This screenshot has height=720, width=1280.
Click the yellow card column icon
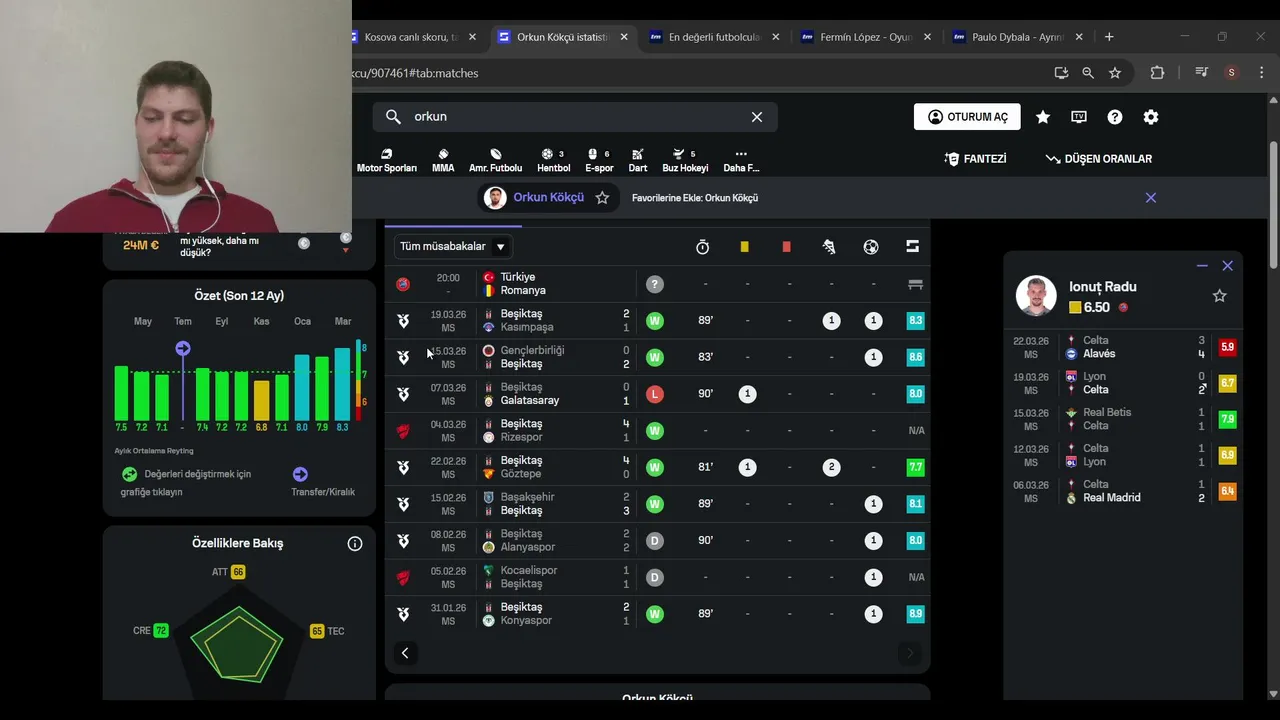744,247
